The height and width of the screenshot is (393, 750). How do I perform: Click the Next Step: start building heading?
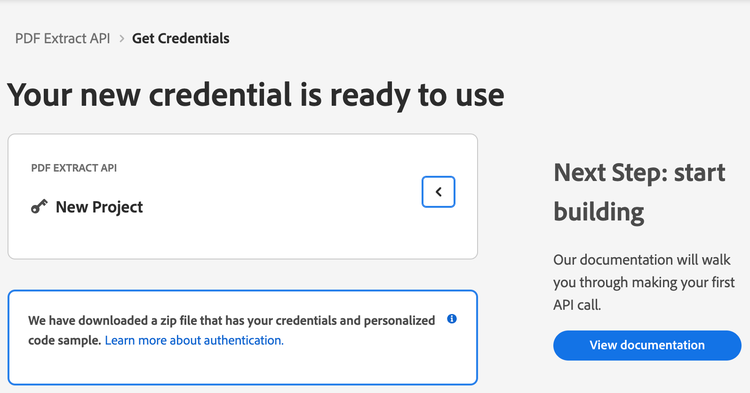click(639, 192)
